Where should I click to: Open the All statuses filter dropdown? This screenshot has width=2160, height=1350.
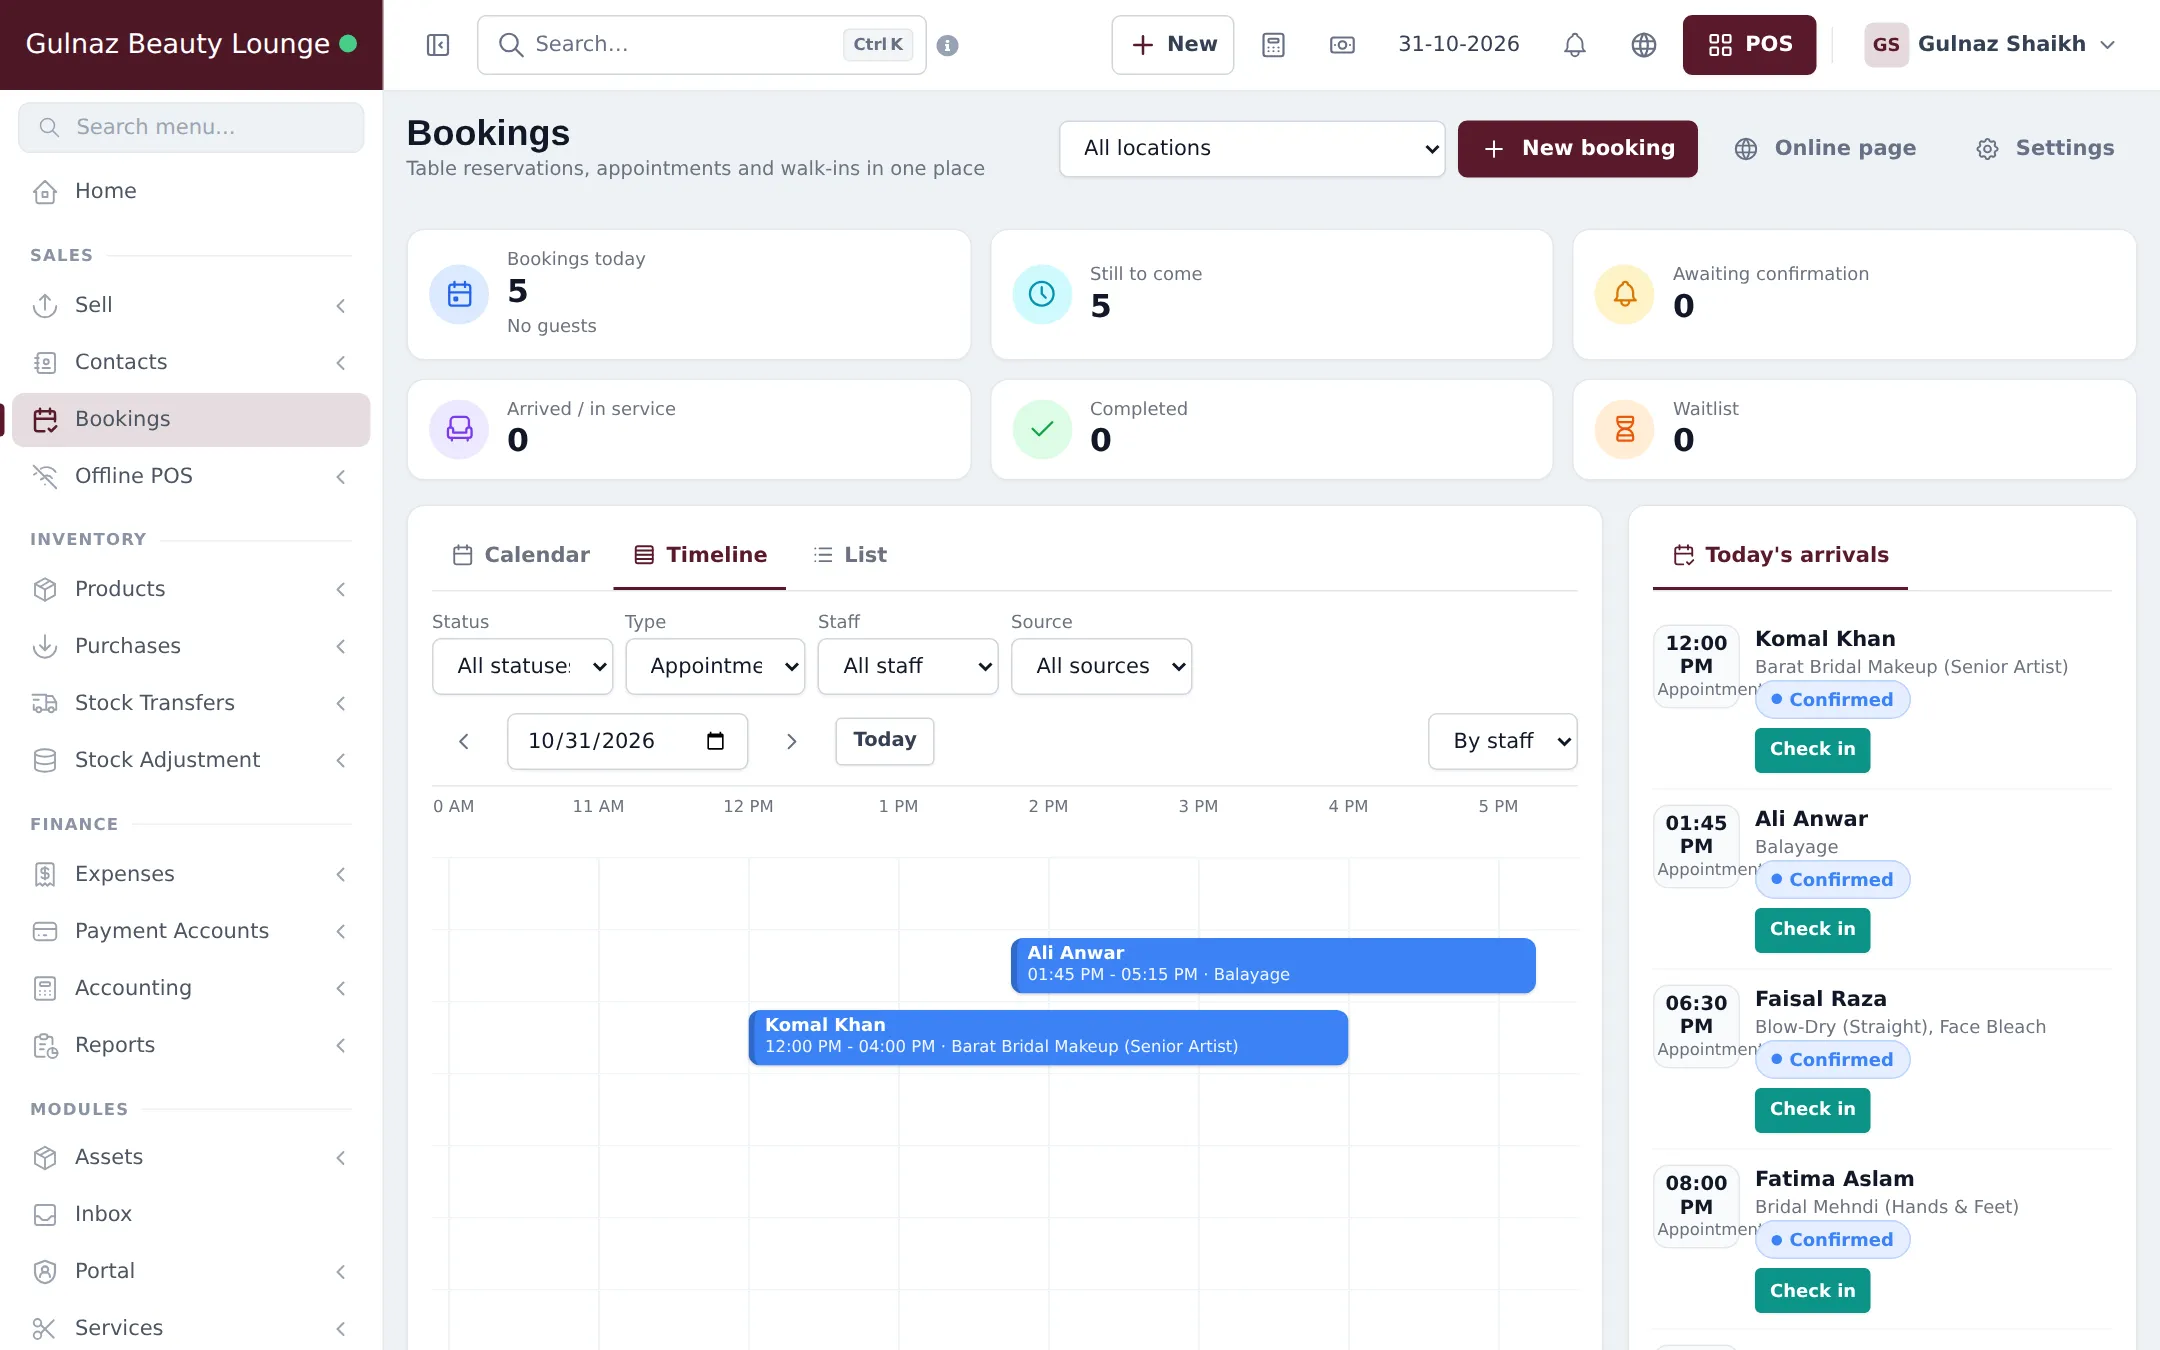point(523,666)
